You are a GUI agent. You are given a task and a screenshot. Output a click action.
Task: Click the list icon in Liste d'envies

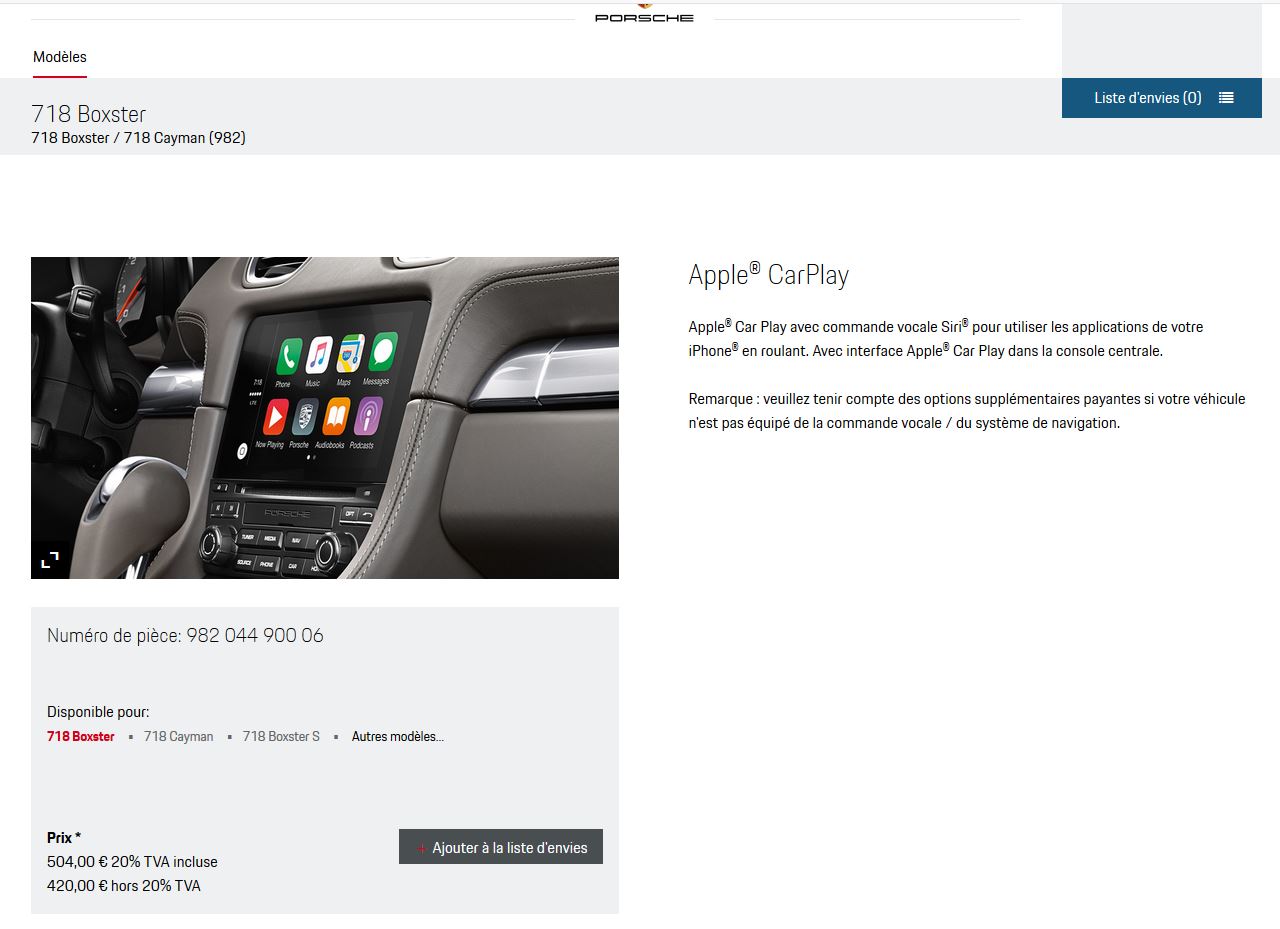(x=1226, y=98)
